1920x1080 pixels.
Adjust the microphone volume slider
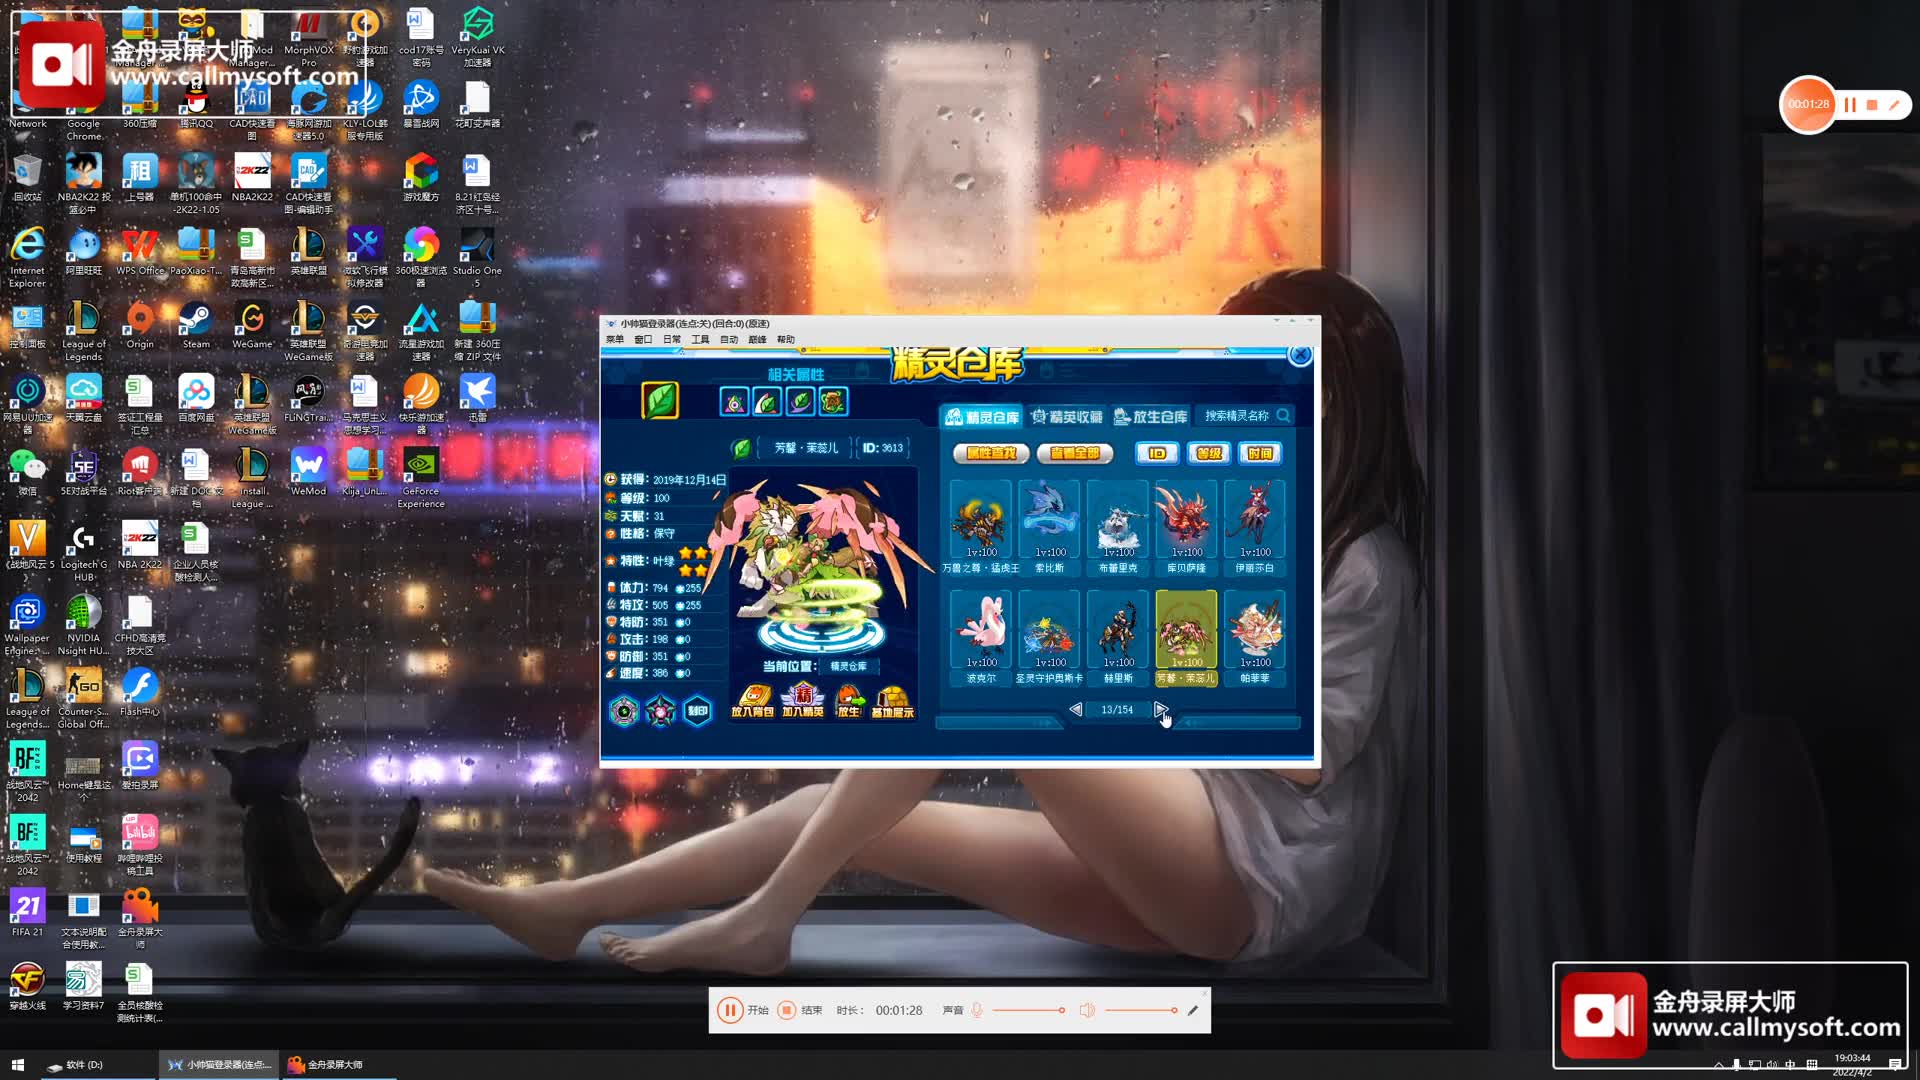point(1028,1010)
